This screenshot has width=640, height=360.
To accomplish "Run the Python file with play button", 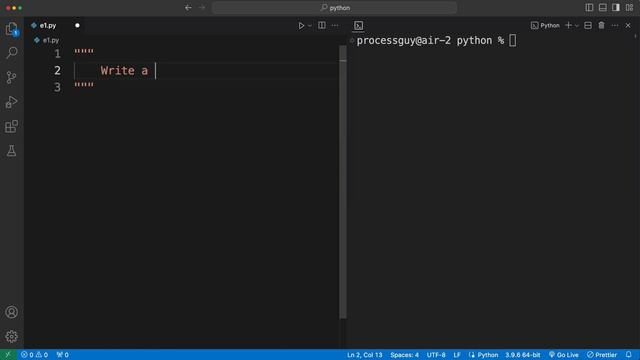I will pyautogui.click(x=301, y=25).
